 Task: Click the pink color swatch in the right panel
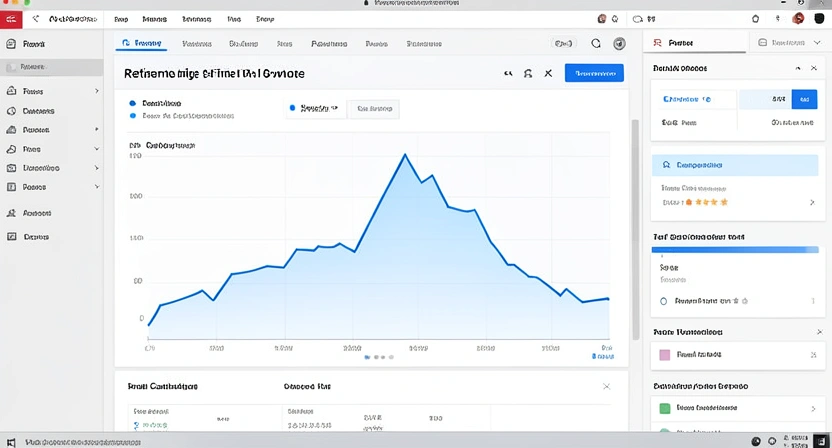point(662,354)
